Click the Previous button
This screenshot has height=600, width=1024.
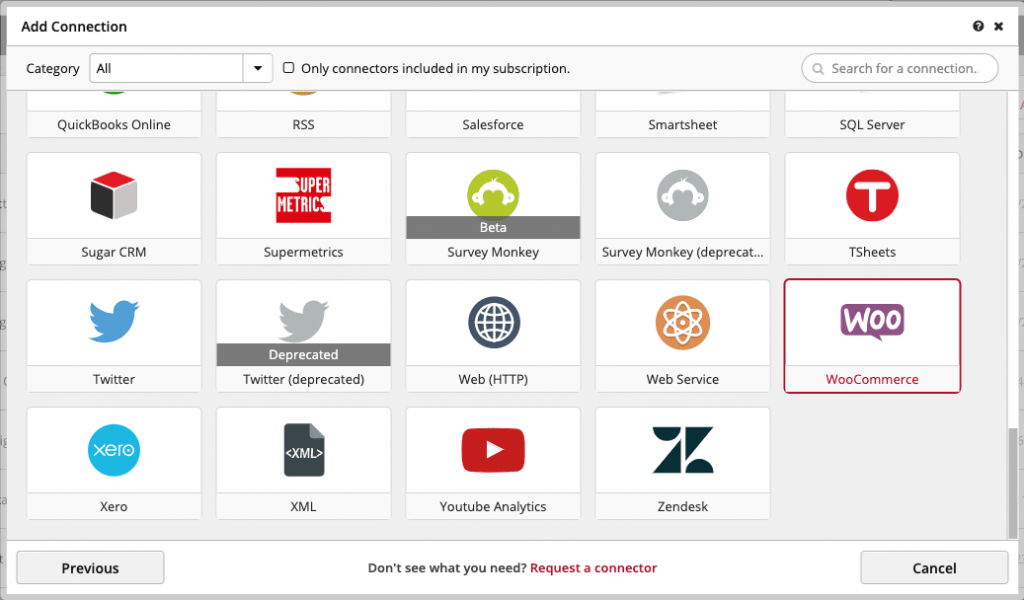point(90,567)
